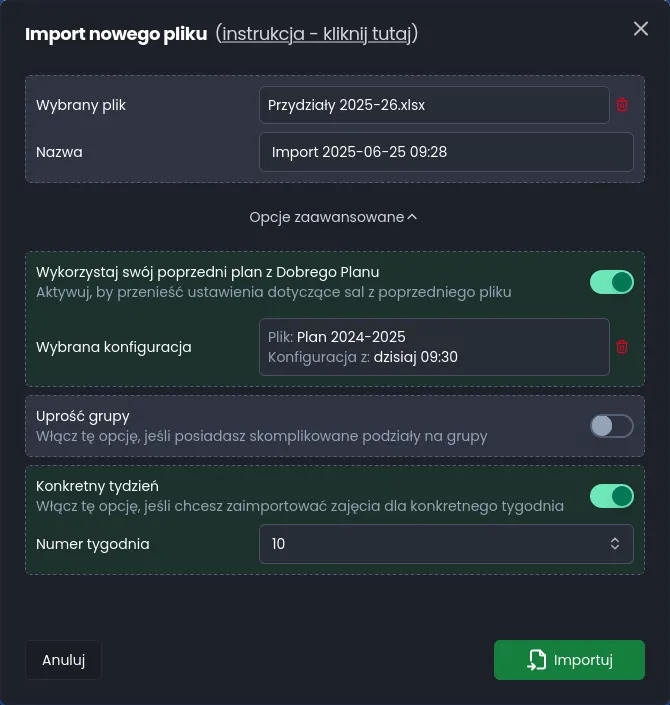This screenshot has width=670, height=705.
Task: Click the Wykorzystaj swój poprzedni plan label
Action: 207,272
